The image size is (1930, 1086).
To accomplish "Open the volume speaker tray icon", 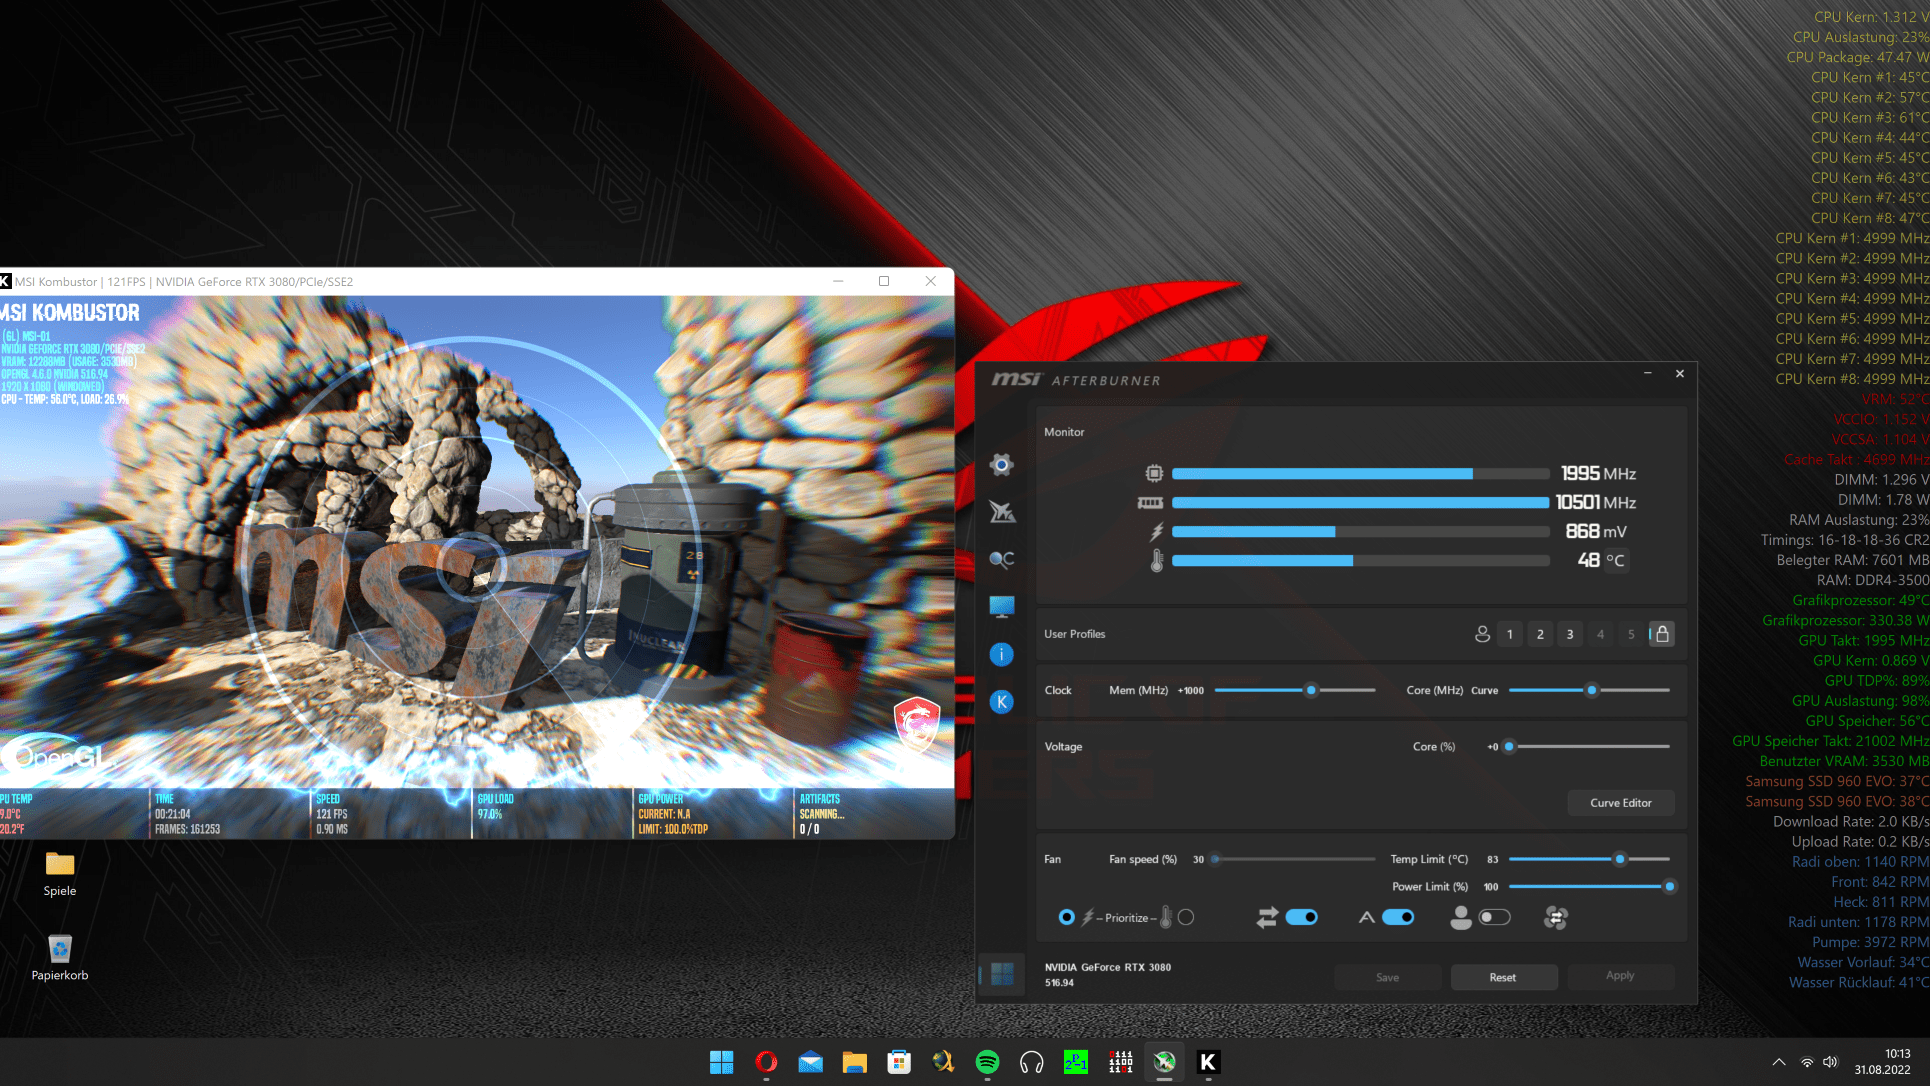I will click(x=1830, y=1062).
